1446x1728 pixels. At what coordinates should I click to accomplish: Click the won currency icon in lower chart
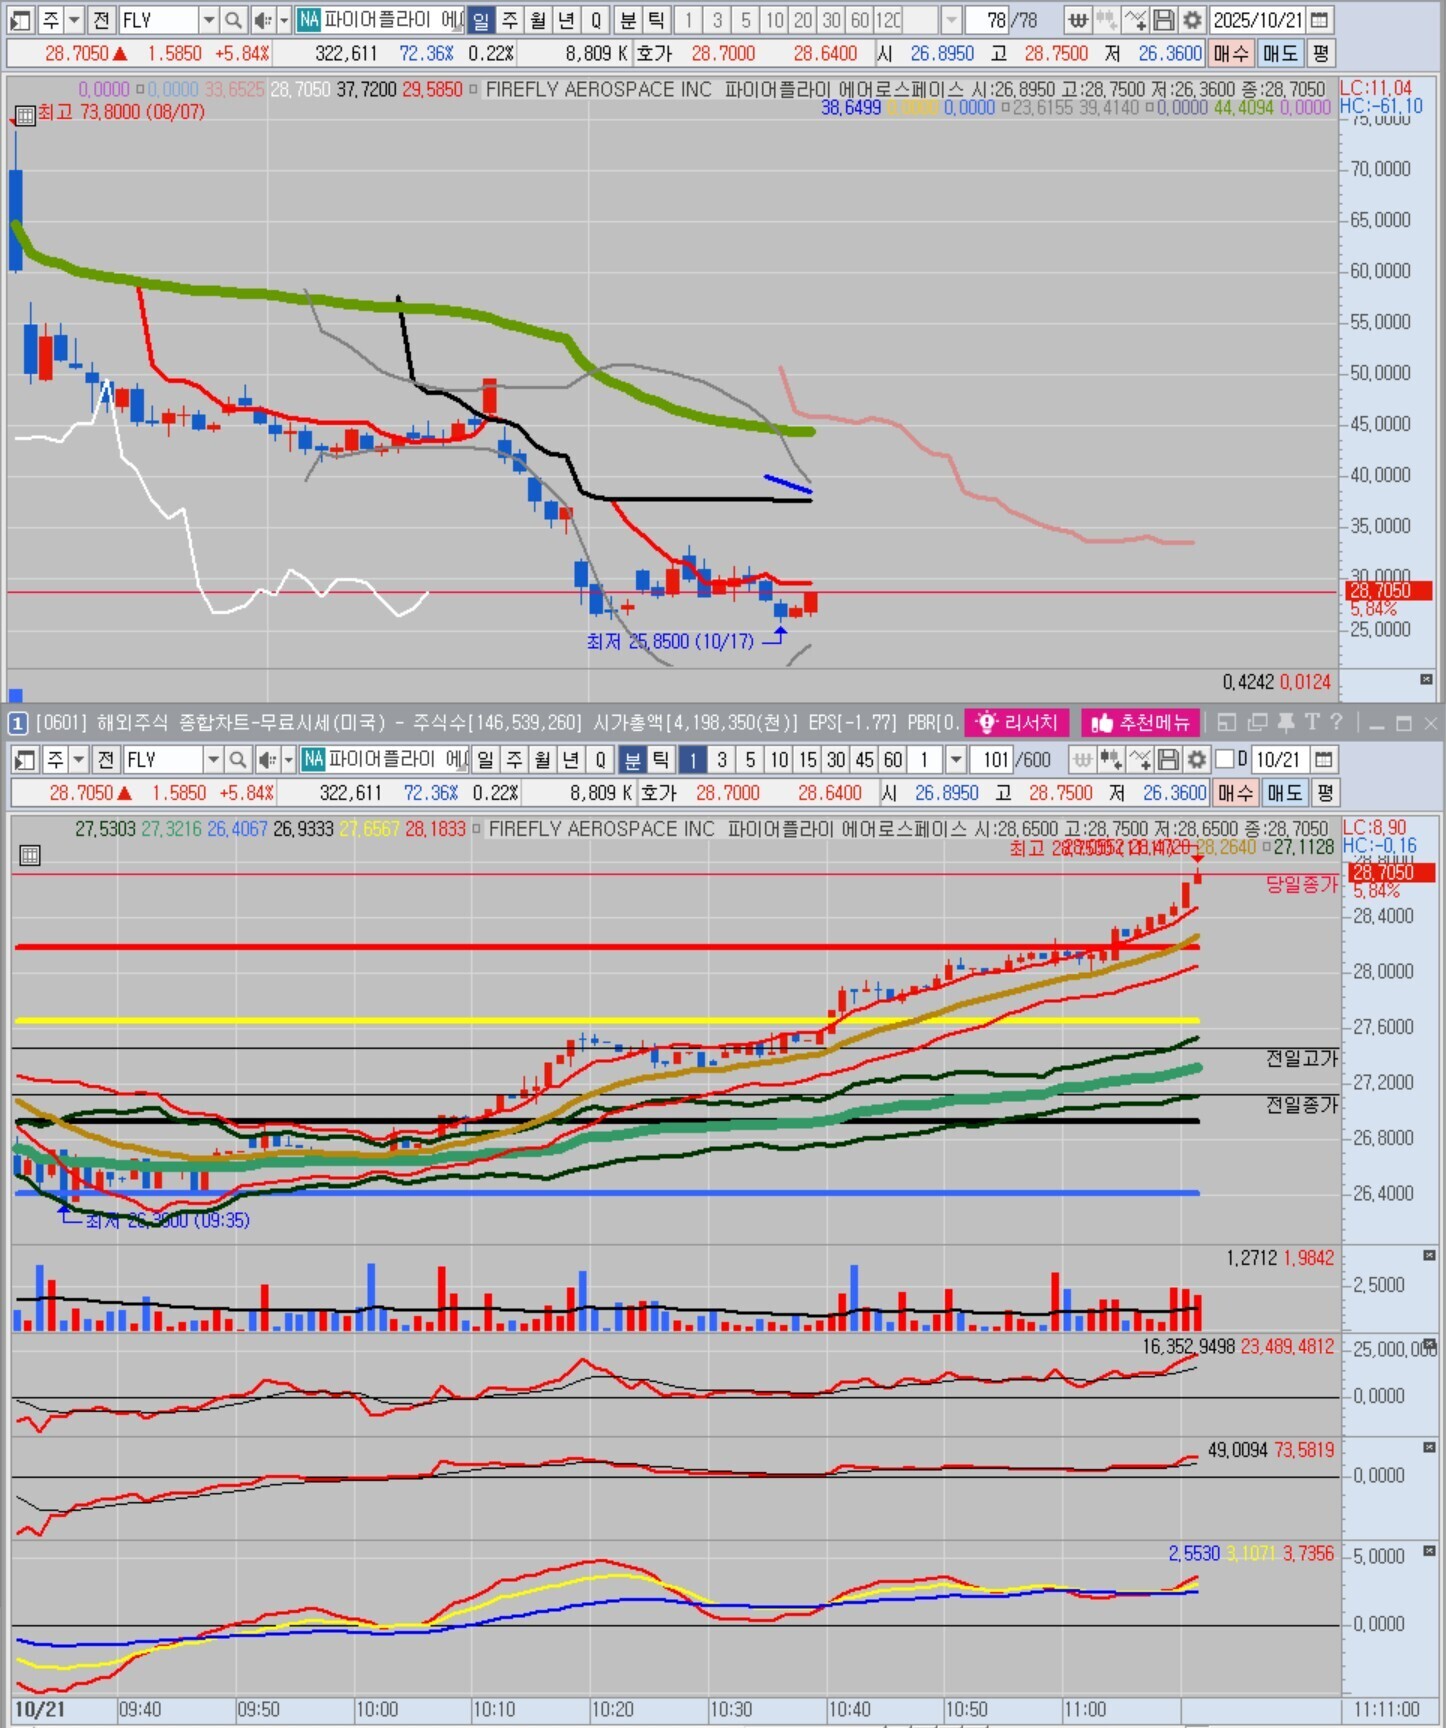(1082, 759)
